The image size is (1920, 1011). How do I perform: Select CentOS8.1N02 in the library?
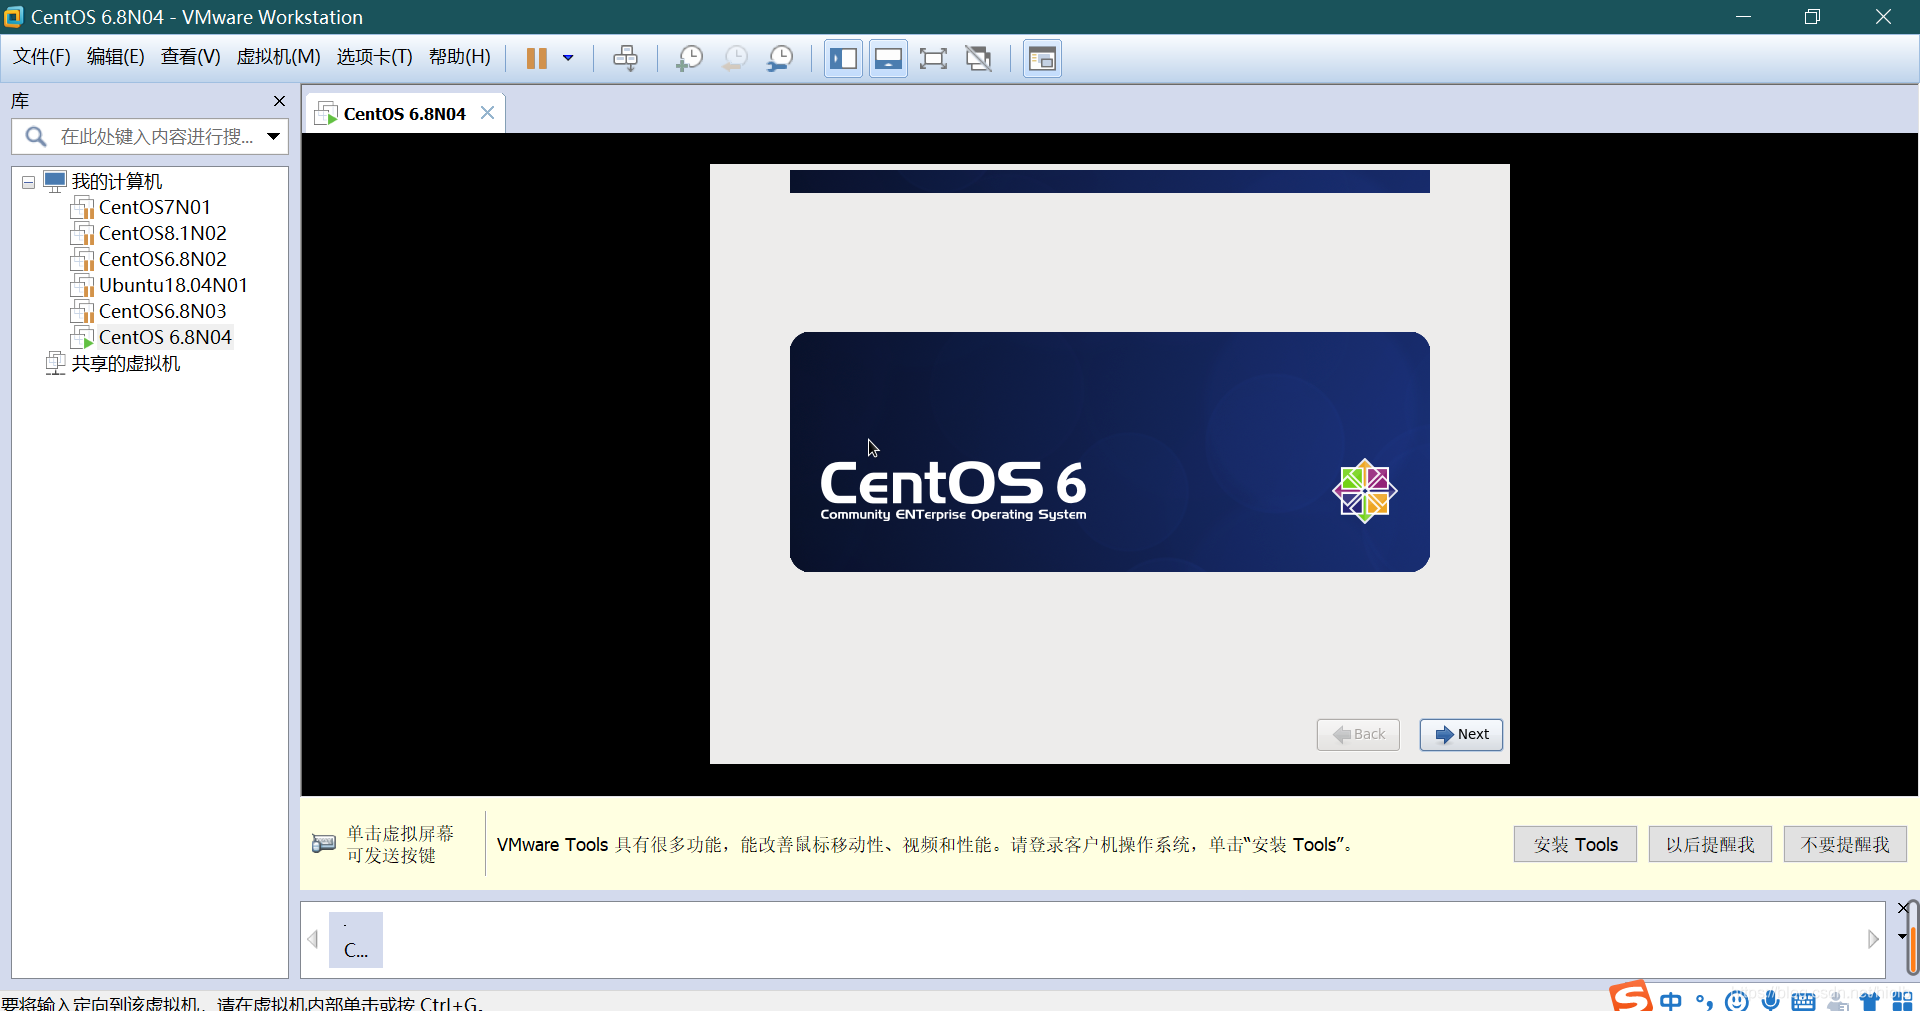[x=162, y=233]
